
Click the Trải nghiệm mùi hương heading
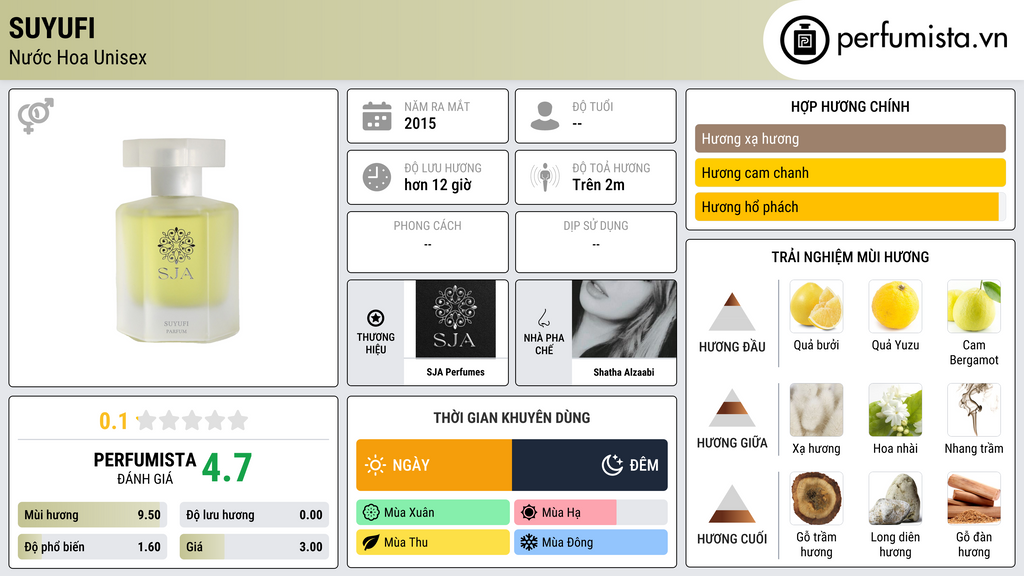(x=850, y=257)
